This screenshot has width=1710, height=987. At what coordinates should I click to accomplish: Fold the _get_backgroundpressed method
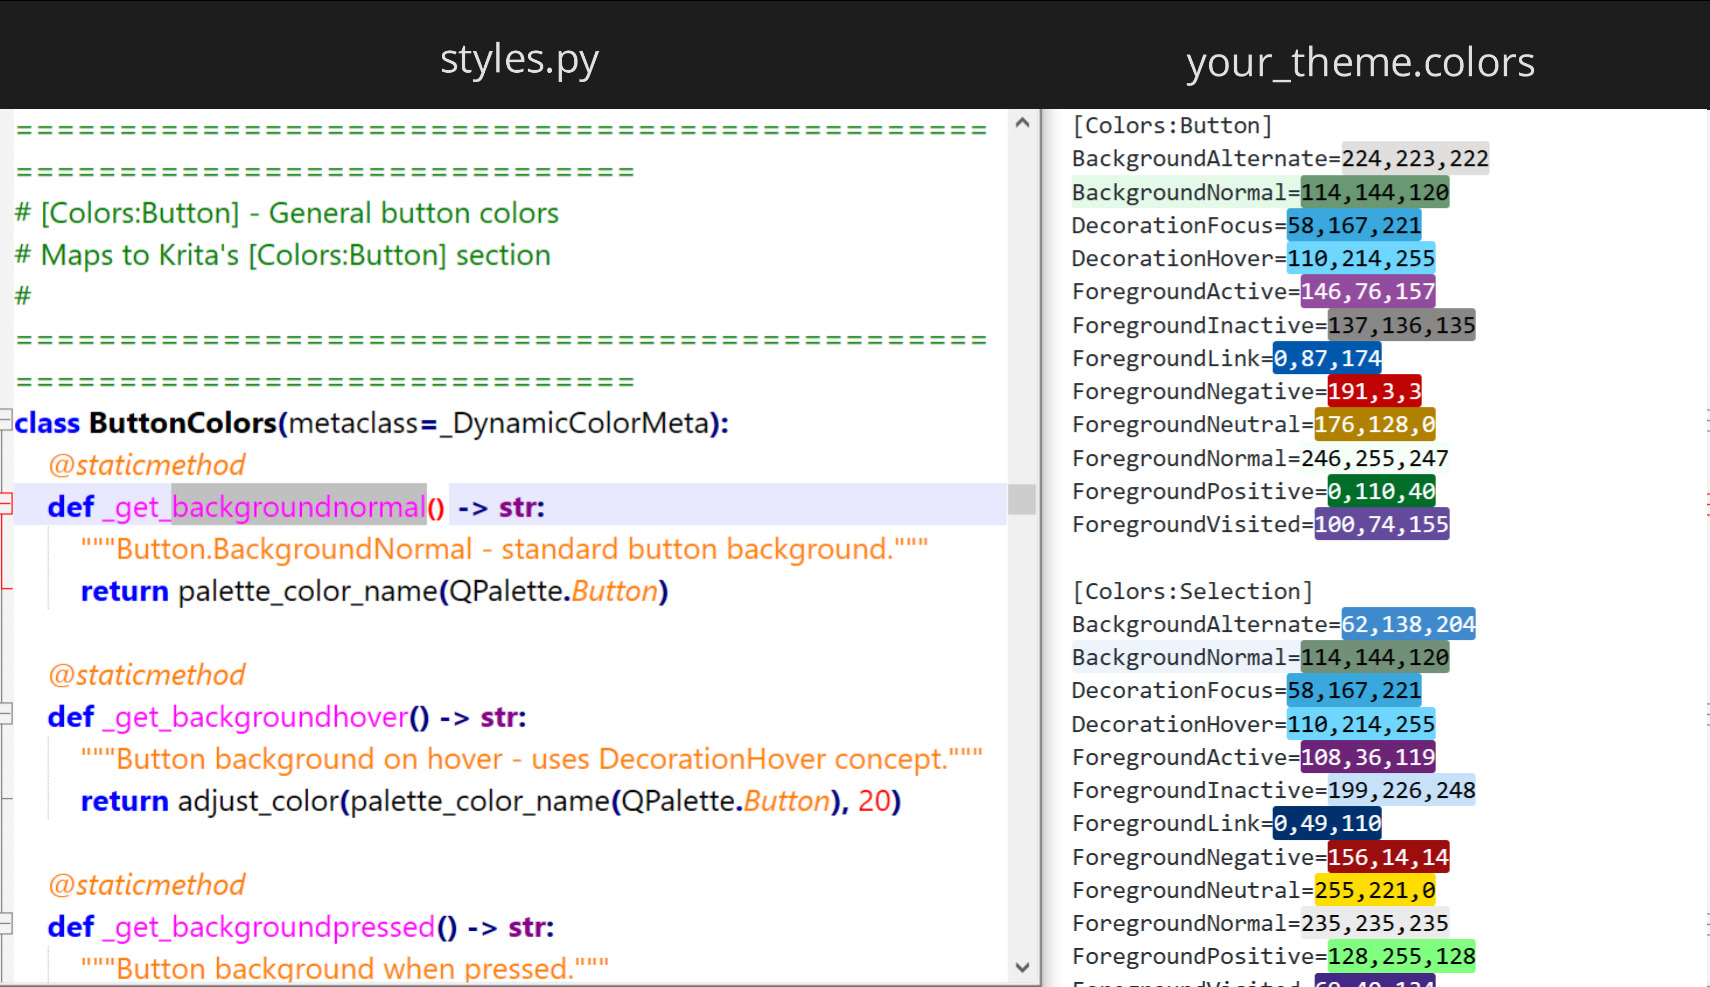6,923
